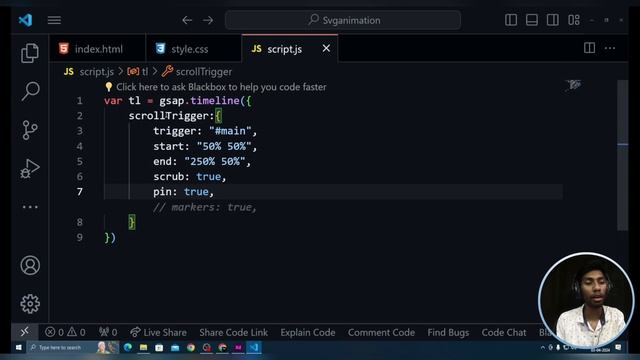The image size is (640, 360).
Task: Go forward with the right arrow
Action: pyautogui.click(x=208, y=20)
